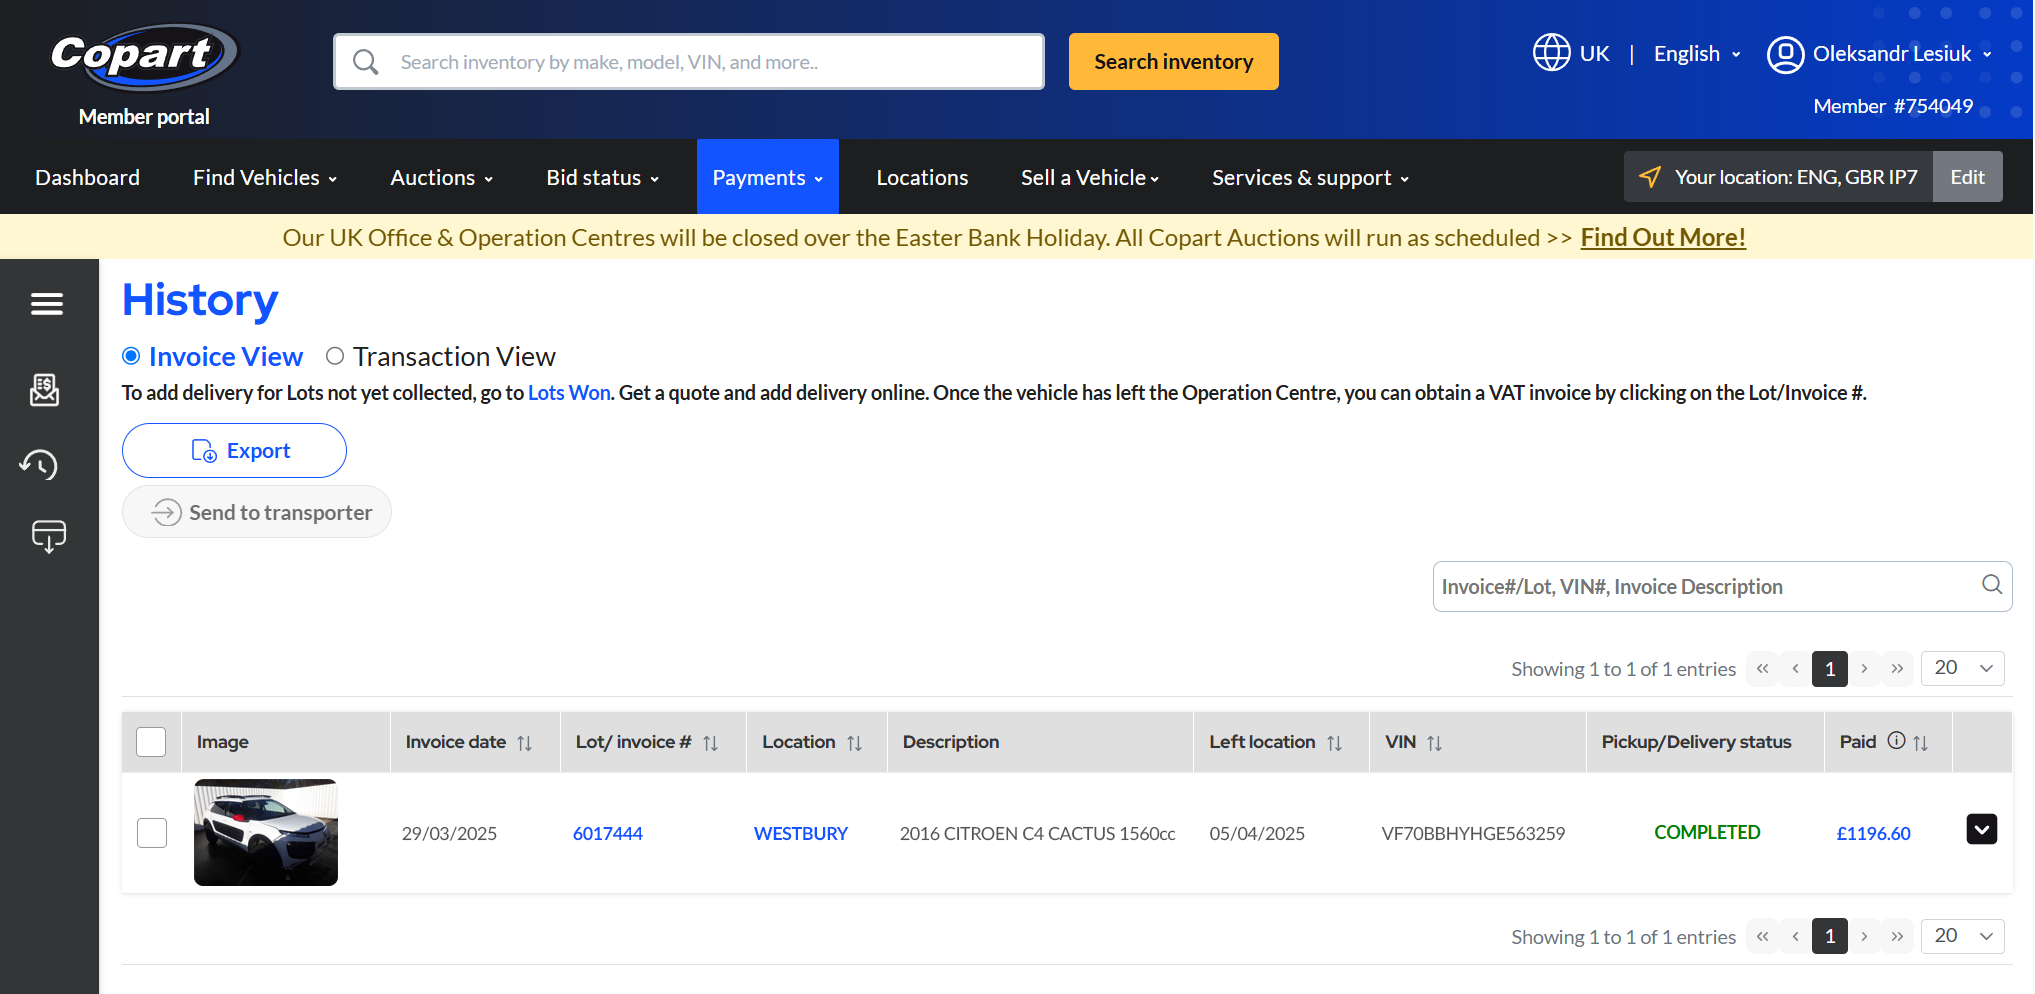The height and width of the screenshot is (994, 2035).
Task: Select the Invoice View radio button
Action: pos(131,356)
